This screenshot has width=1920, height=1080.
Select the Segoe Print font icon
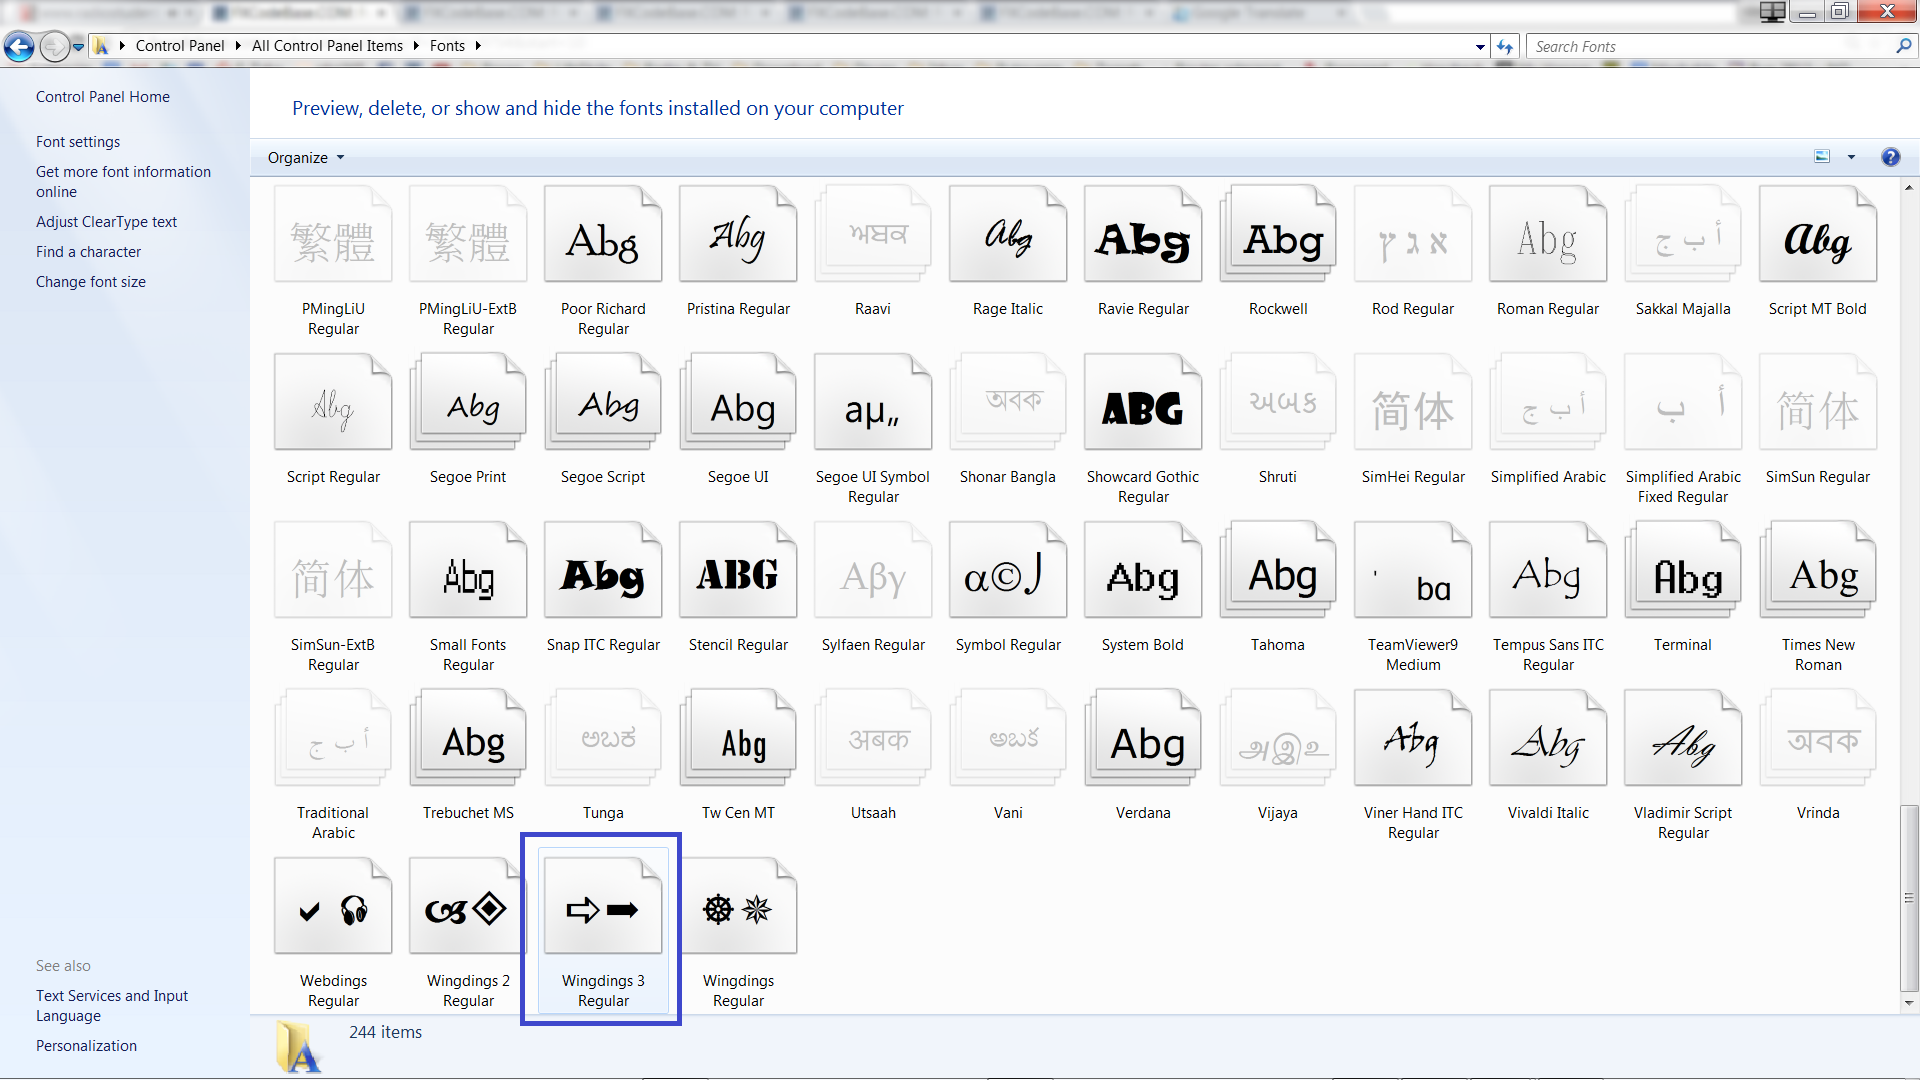coord(468,401)
